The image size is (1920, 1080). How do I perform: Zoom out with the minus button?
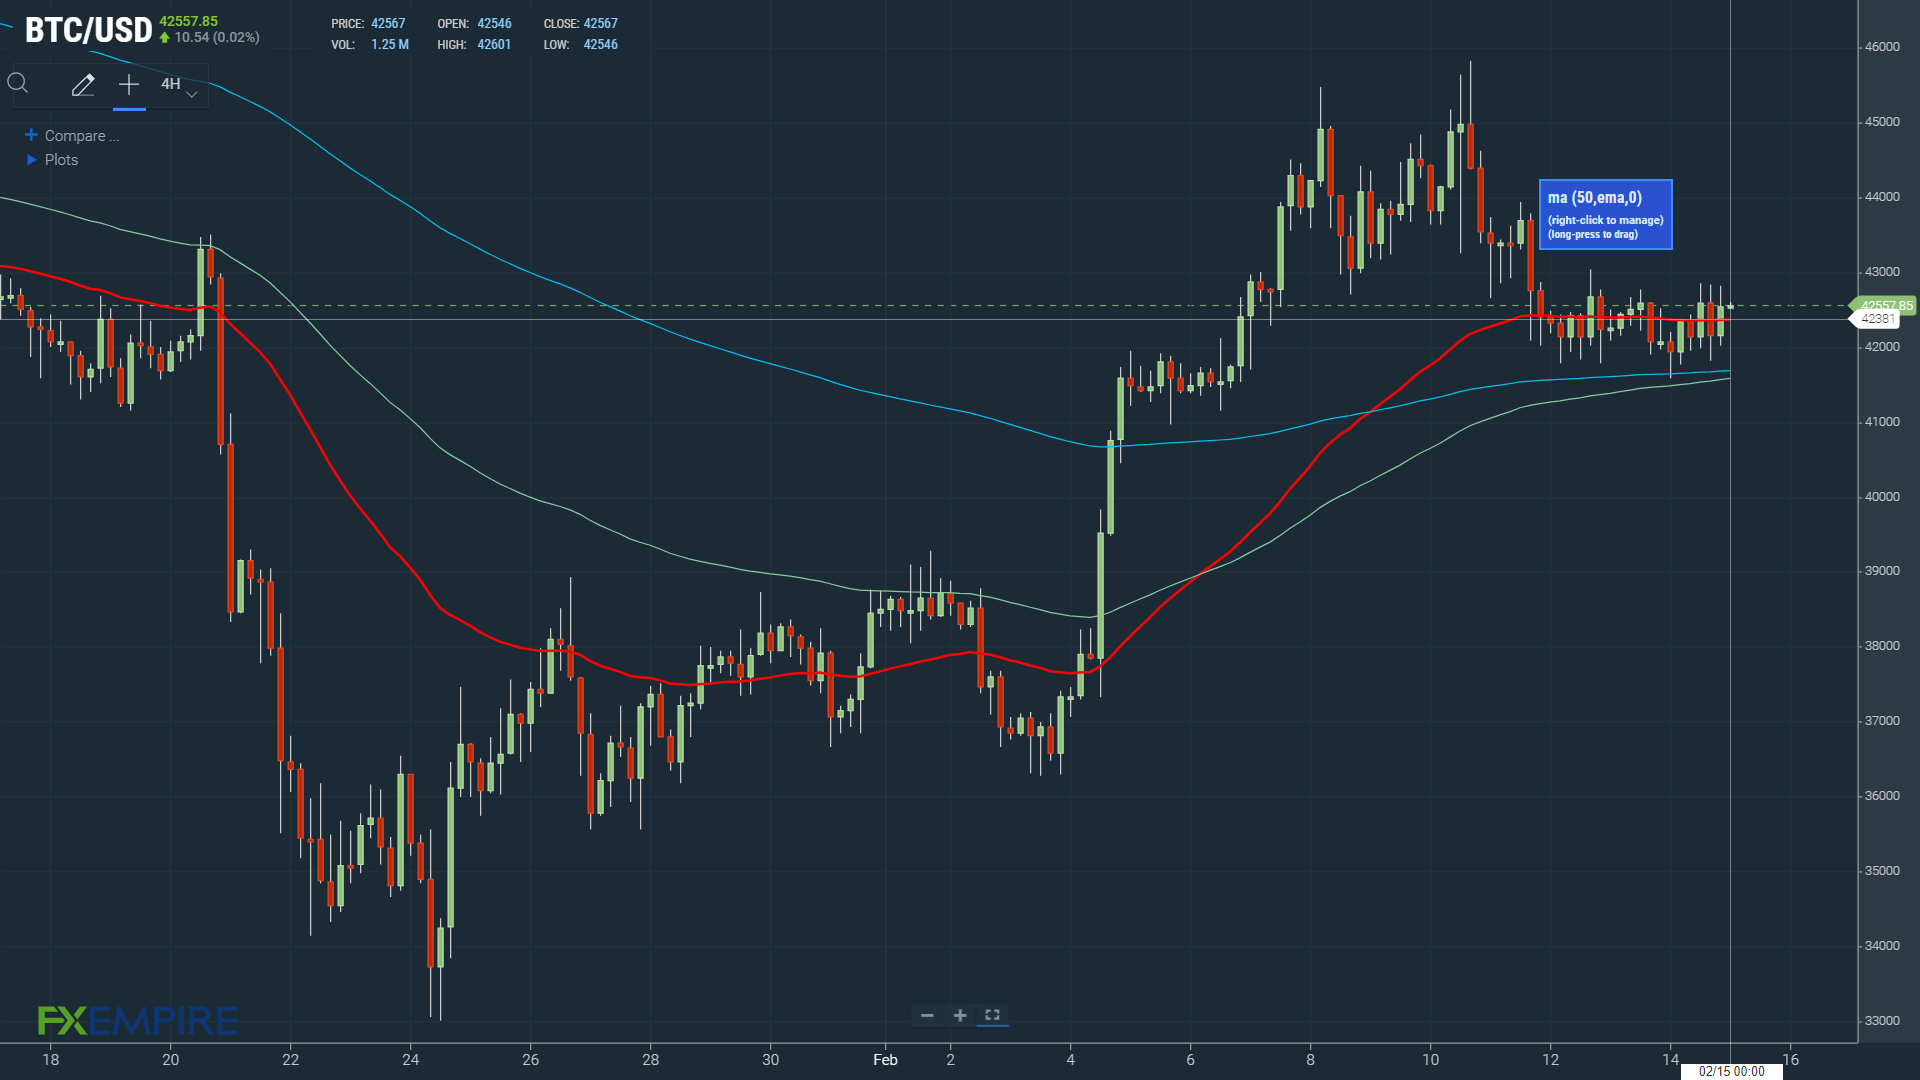(927, 1015)
